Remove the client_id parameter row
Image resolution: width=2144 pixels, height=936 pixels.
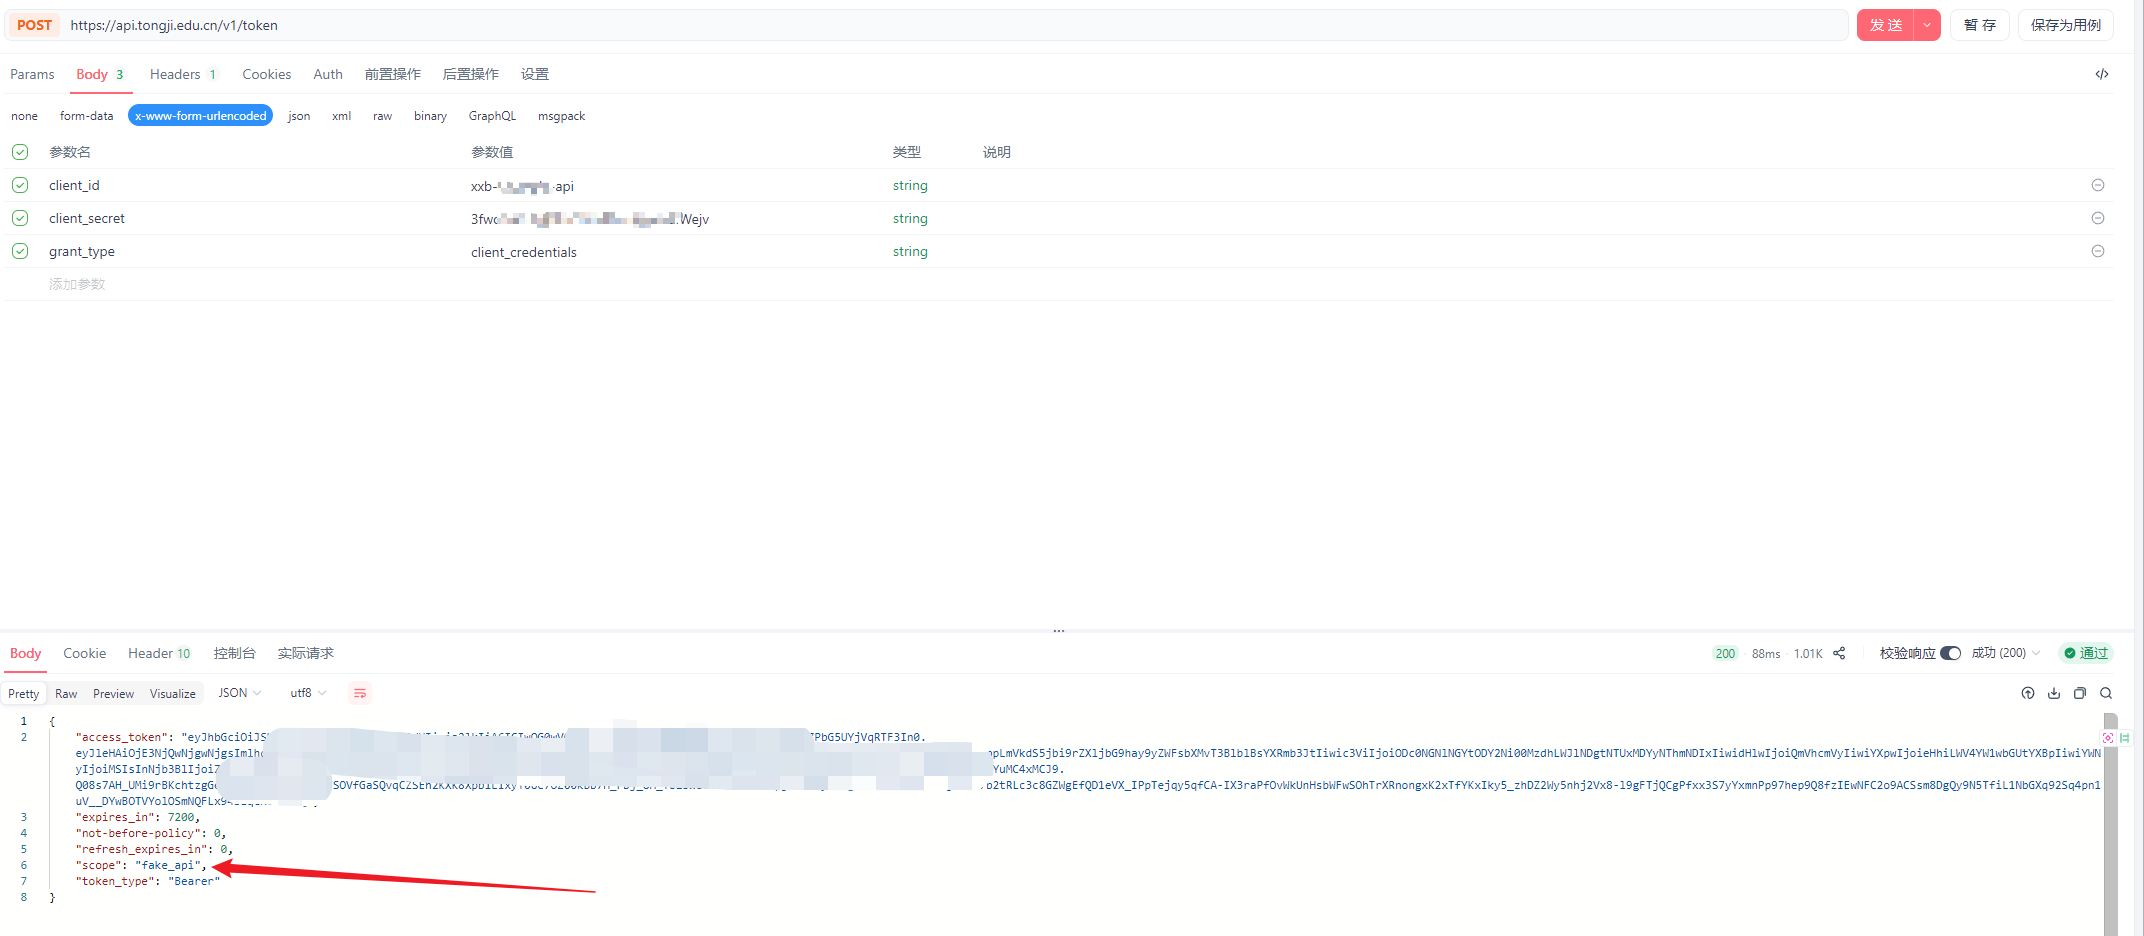click(2097, 185)
